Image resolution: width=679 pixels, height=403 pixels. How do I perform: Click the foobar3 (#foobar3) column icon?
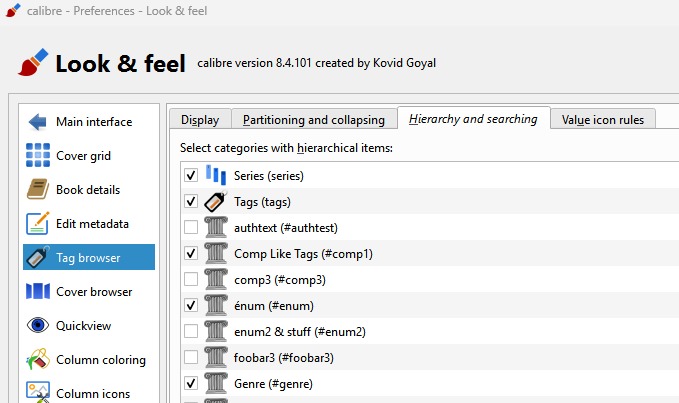(x=216, y=357)
